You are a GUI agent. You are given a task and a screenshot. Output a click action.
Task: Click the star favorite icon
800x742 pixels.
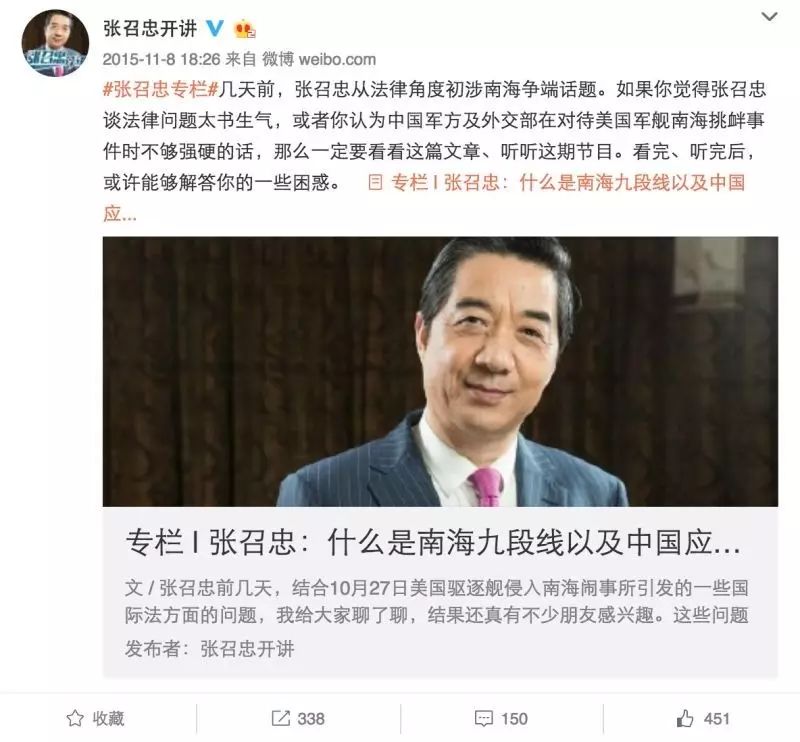(x=75, y=719)
